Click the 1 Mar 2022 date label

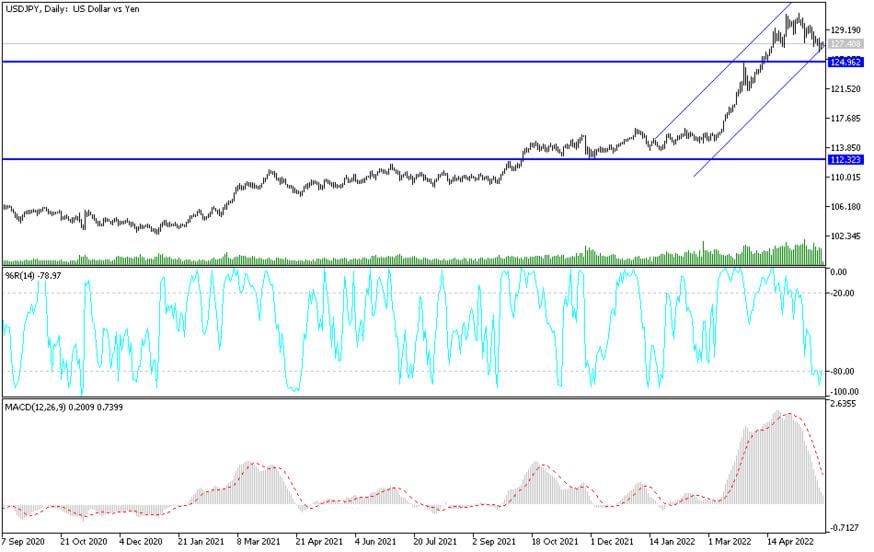[730, 541]
